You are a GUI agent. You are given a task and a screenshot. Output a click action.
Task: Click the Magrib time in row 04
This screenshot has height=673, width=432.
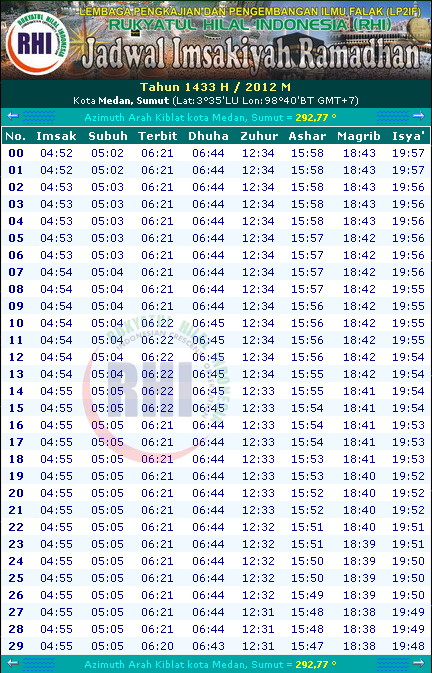coord(359,221)
